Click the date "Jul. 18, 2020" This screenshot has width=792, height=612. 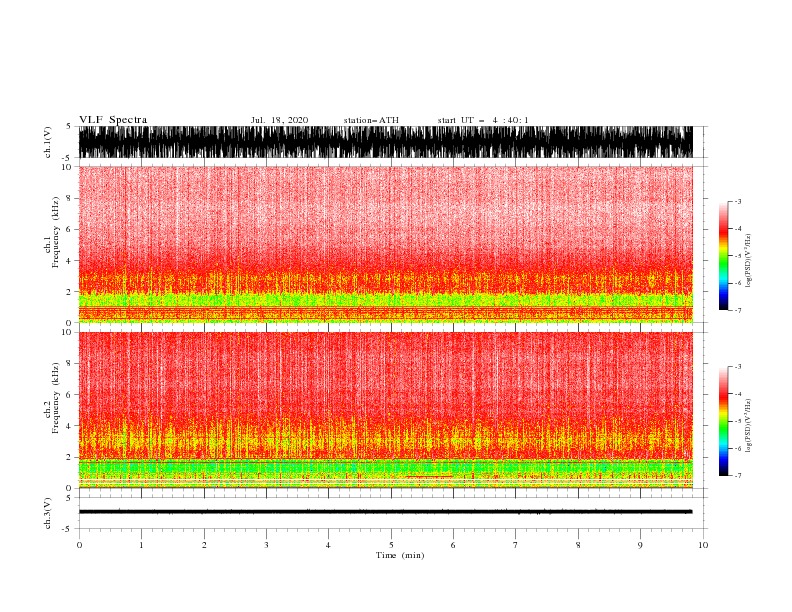tap(279, 120)
